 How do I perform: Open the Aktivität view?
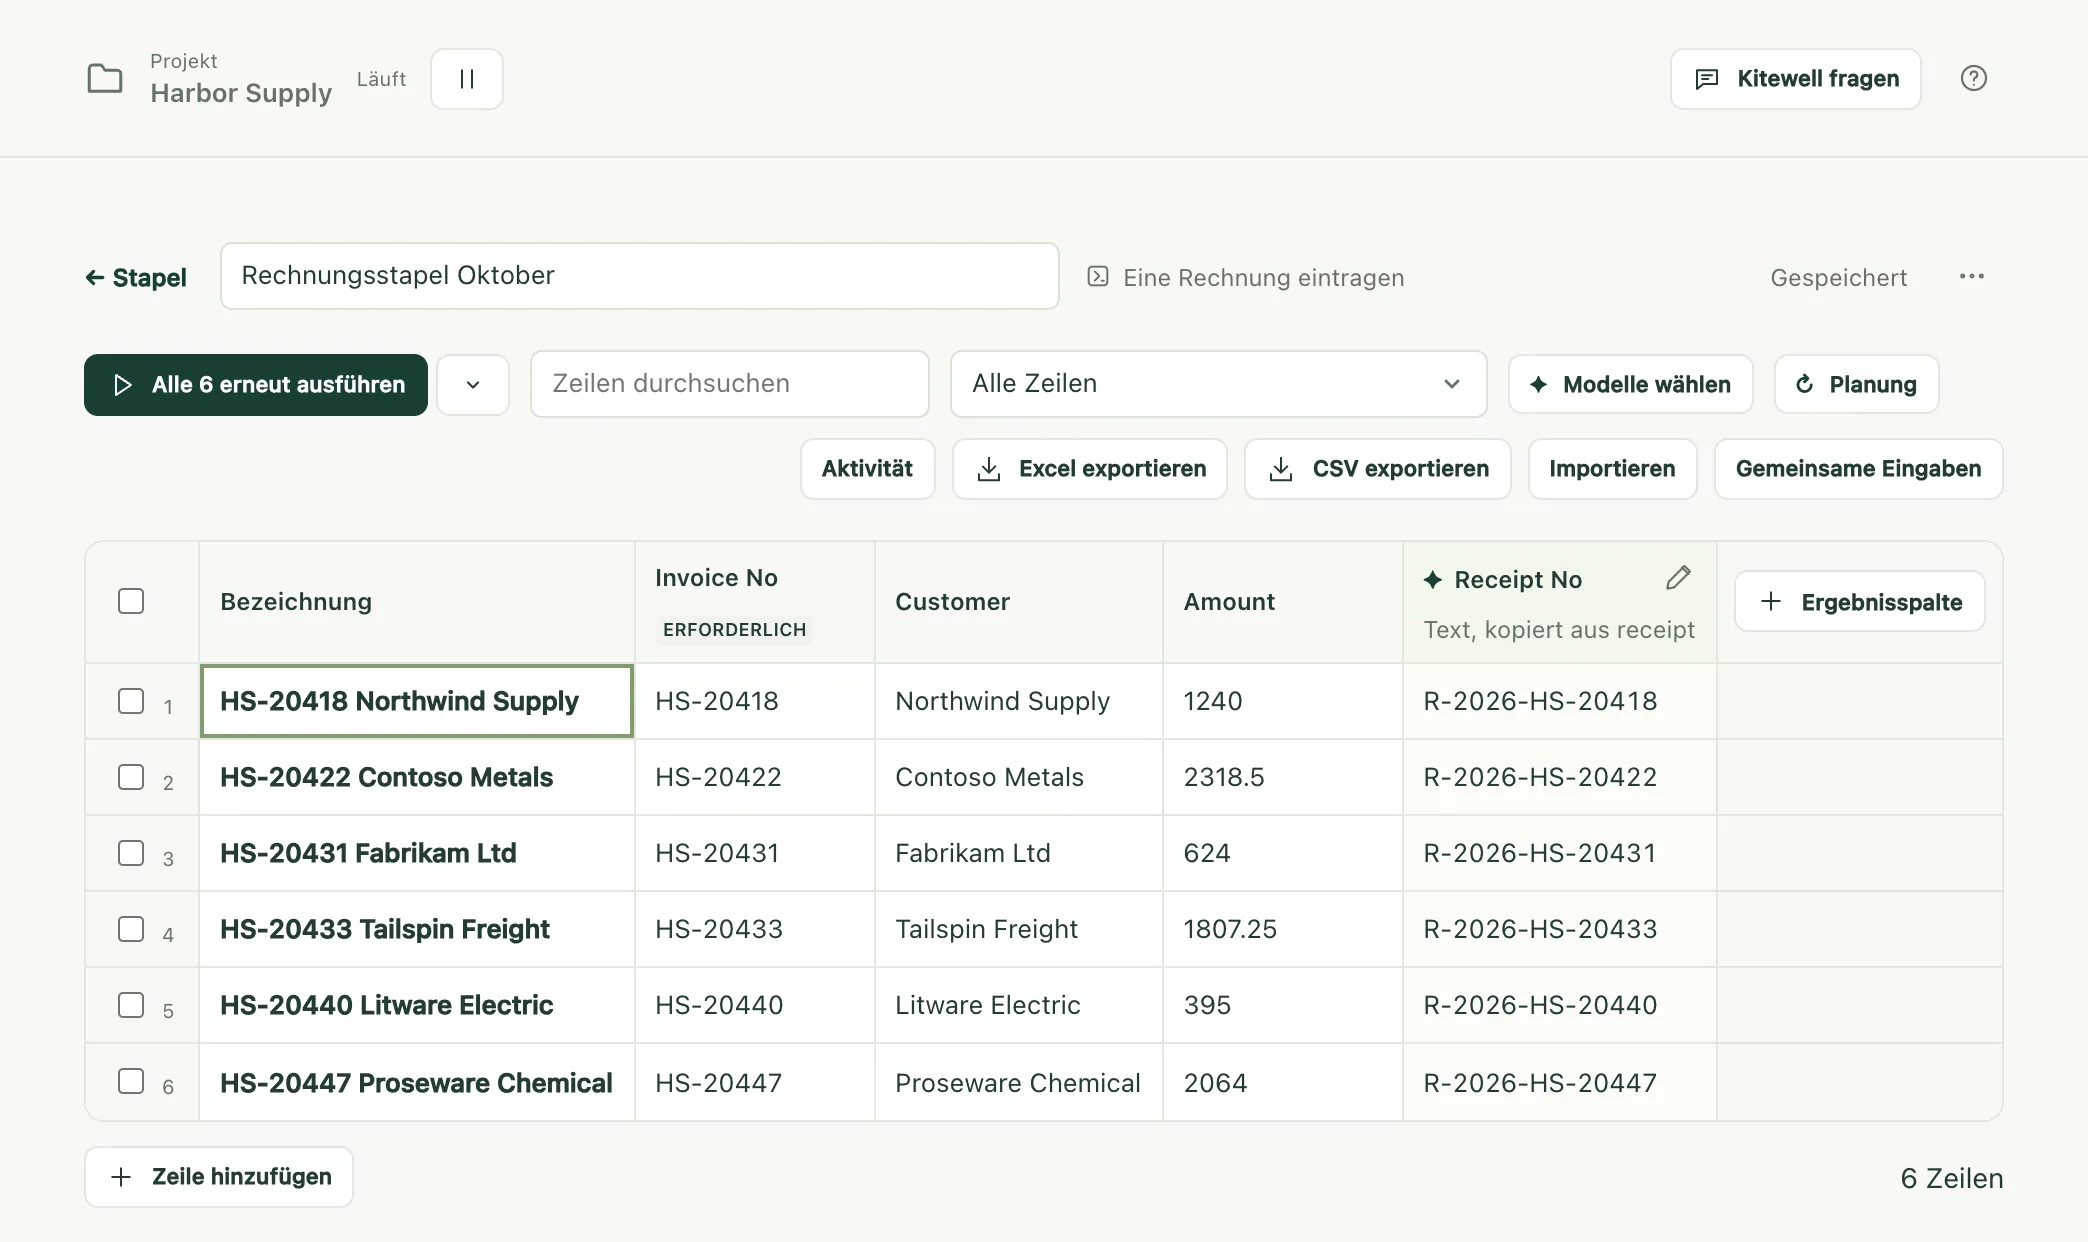tap(867, 469)
